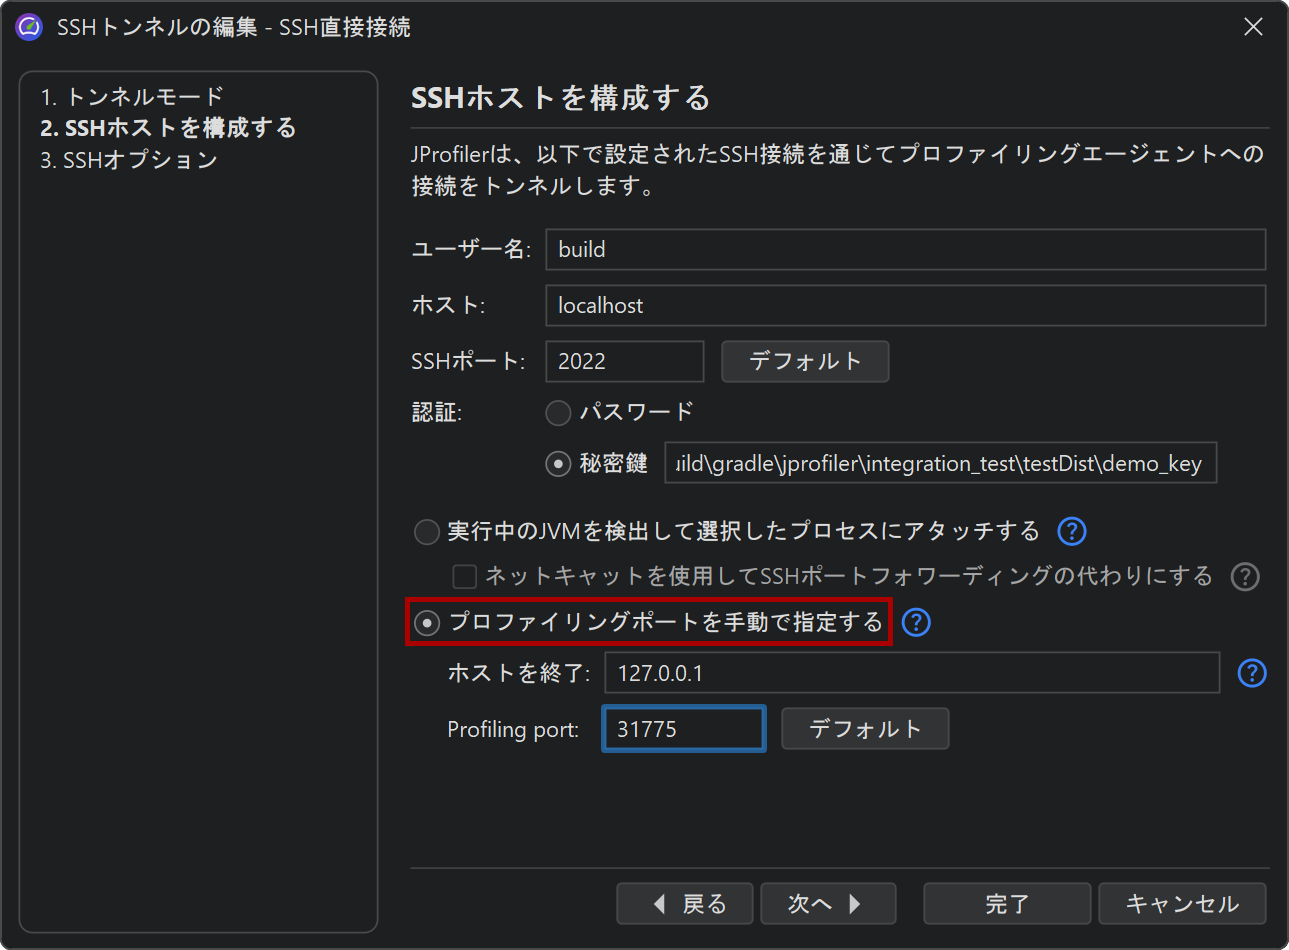Screen dimensions: 1289x950
Task: Open help icon beside ホストを終了 field
Action: tap(1252, 673)
